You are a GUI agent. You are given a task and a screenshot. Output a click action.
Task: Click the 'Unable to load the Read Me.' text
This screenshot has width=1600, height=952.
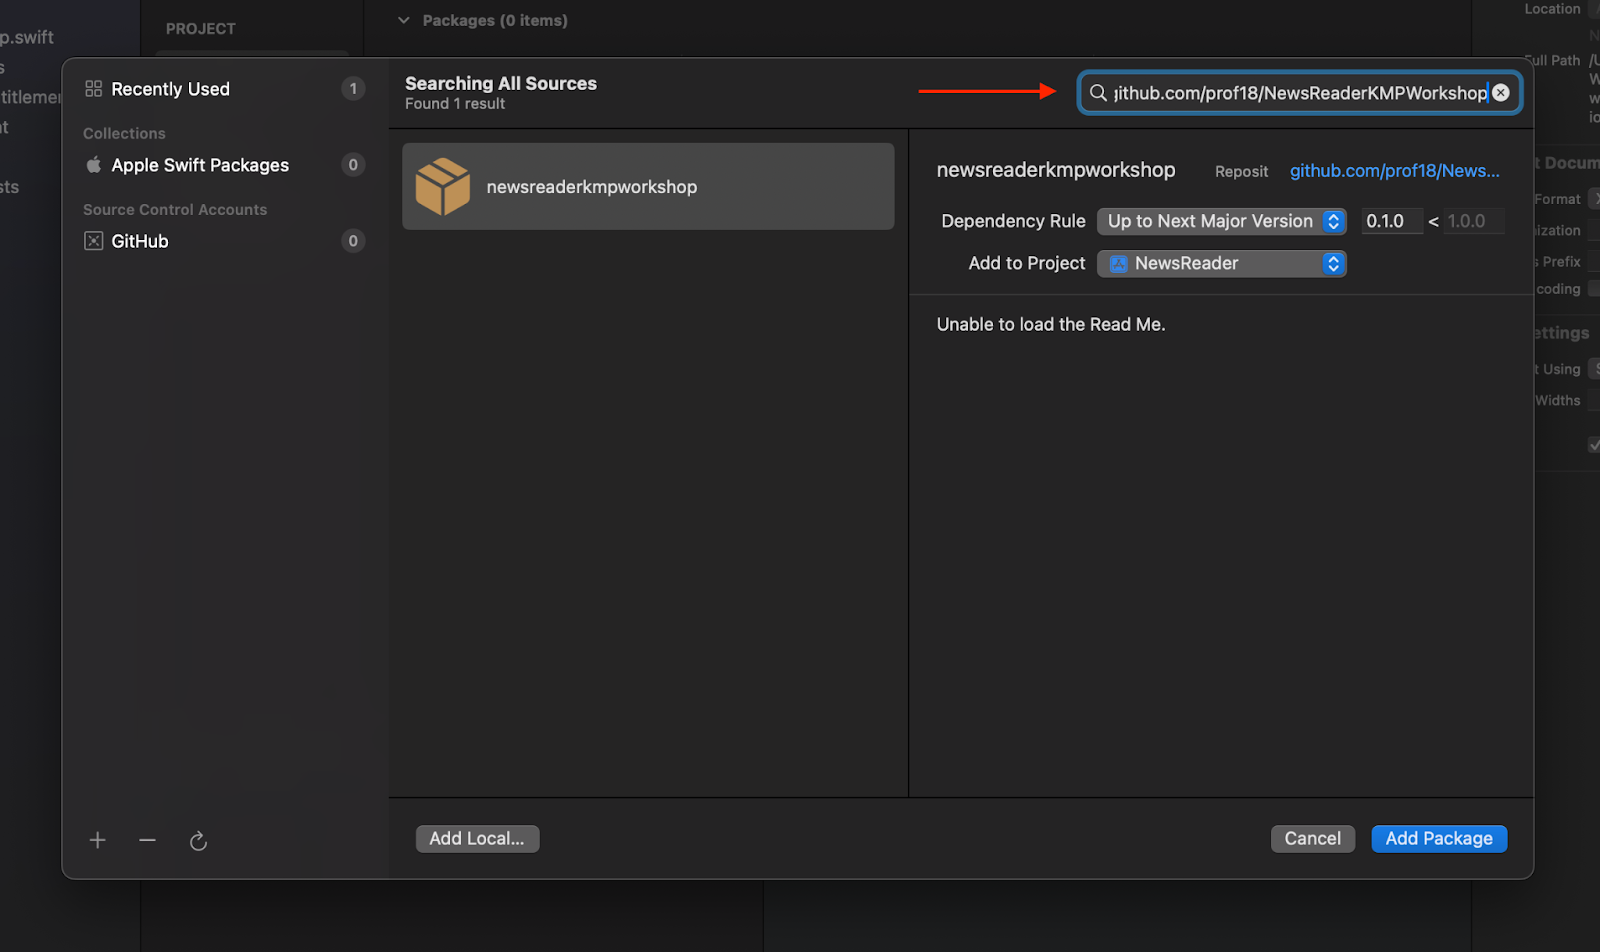[x=1050, y=324]
